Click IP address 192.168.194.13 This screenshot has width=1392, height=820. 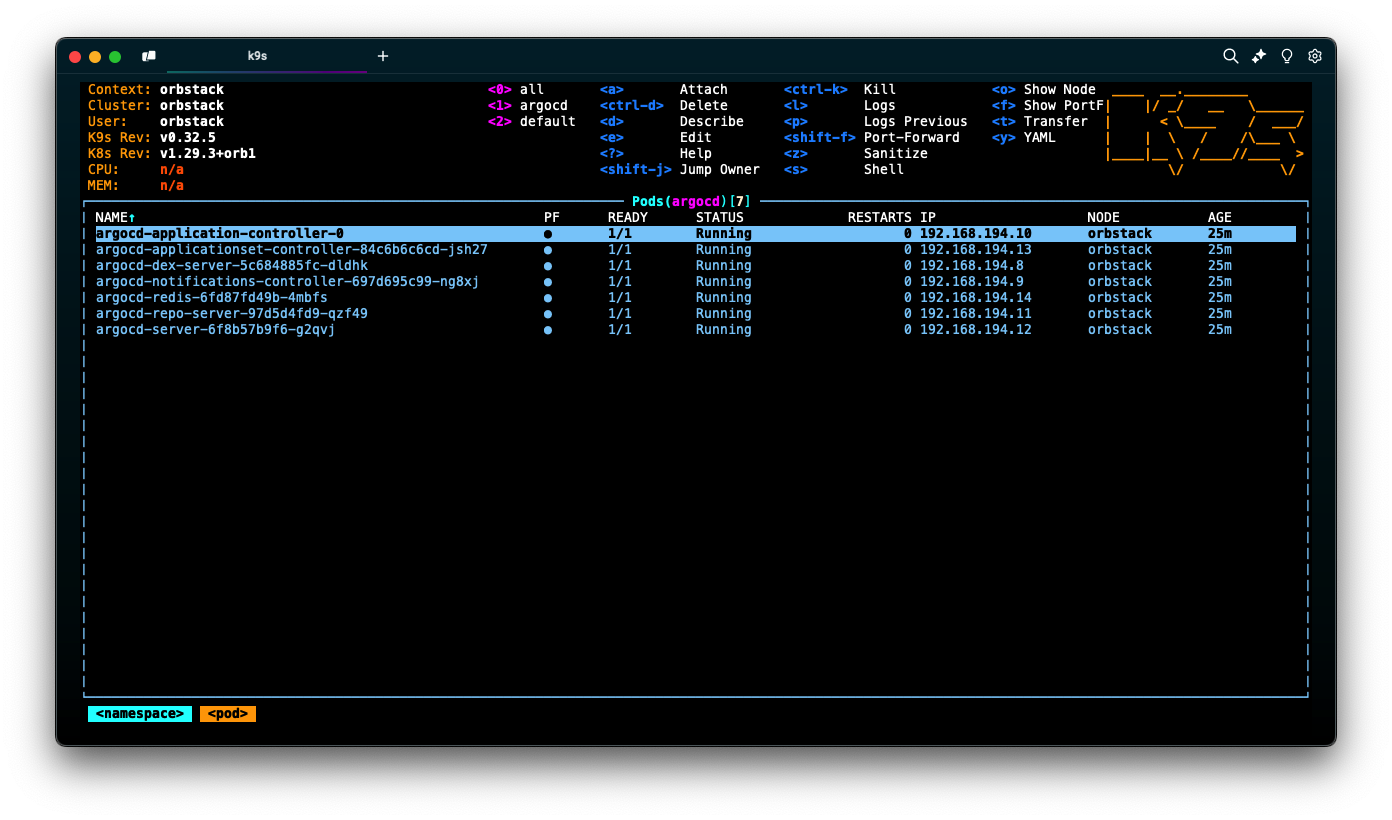[976, 249]
